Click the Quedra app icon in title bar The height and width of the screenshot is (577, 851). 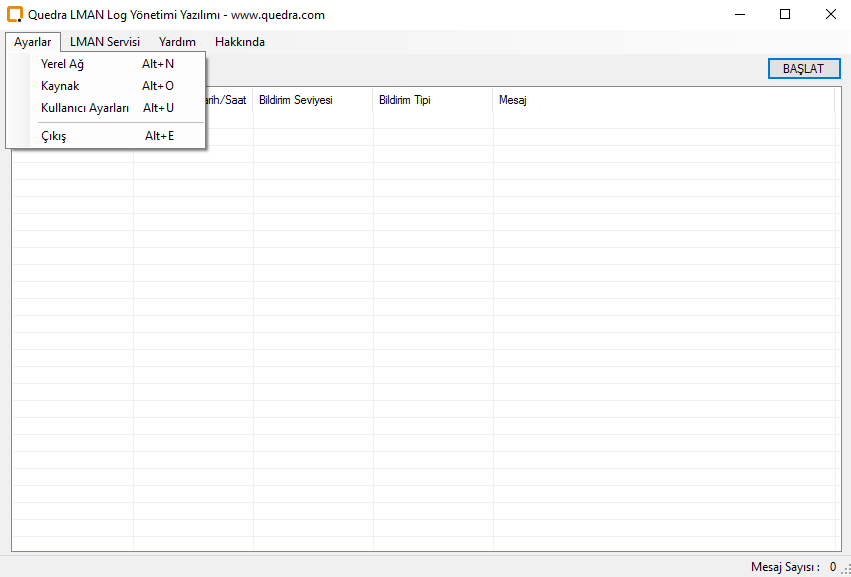tap(15, 15)
